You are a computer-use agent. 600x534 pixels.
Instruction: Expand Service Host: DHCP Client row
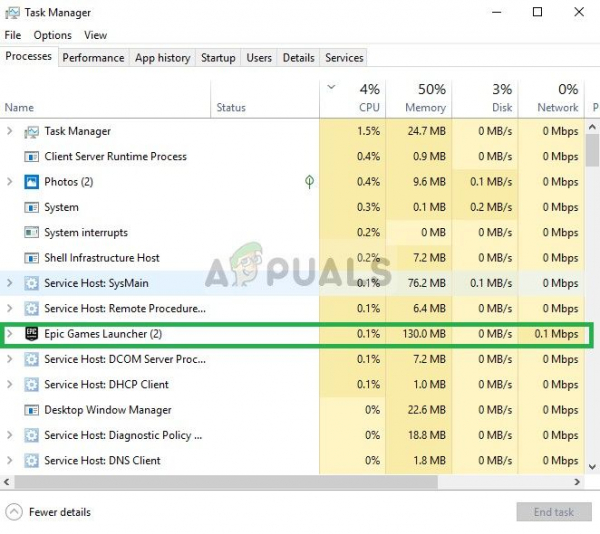(10, 384)
